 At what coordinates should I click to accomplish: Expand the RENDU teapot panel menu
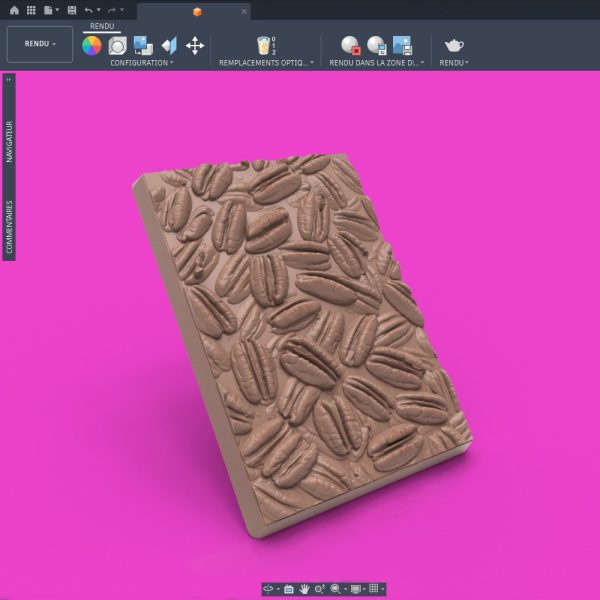tap(454, 63)
